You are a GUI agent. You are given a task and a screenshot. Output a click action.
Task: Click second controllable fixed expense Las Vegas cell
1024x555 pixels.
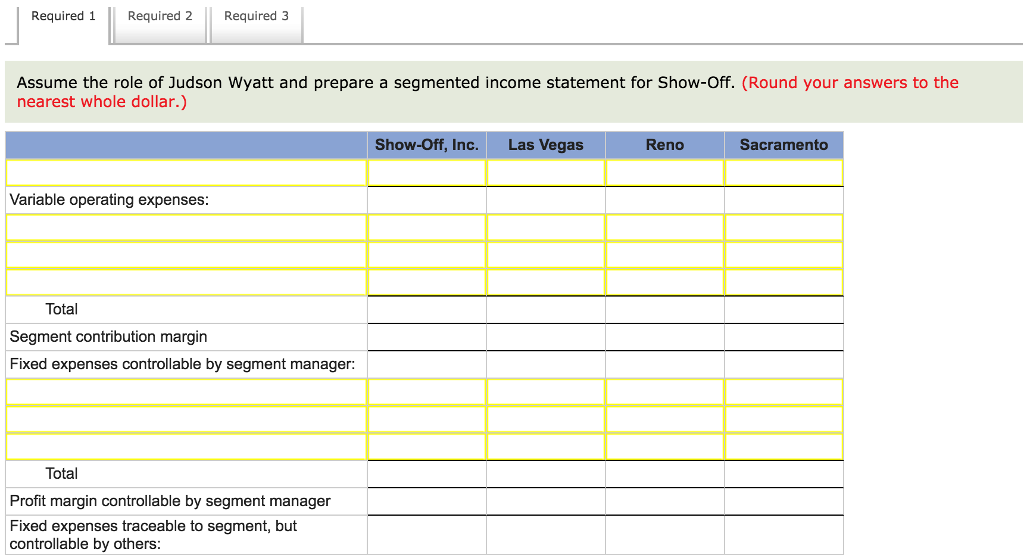(546, 420)
